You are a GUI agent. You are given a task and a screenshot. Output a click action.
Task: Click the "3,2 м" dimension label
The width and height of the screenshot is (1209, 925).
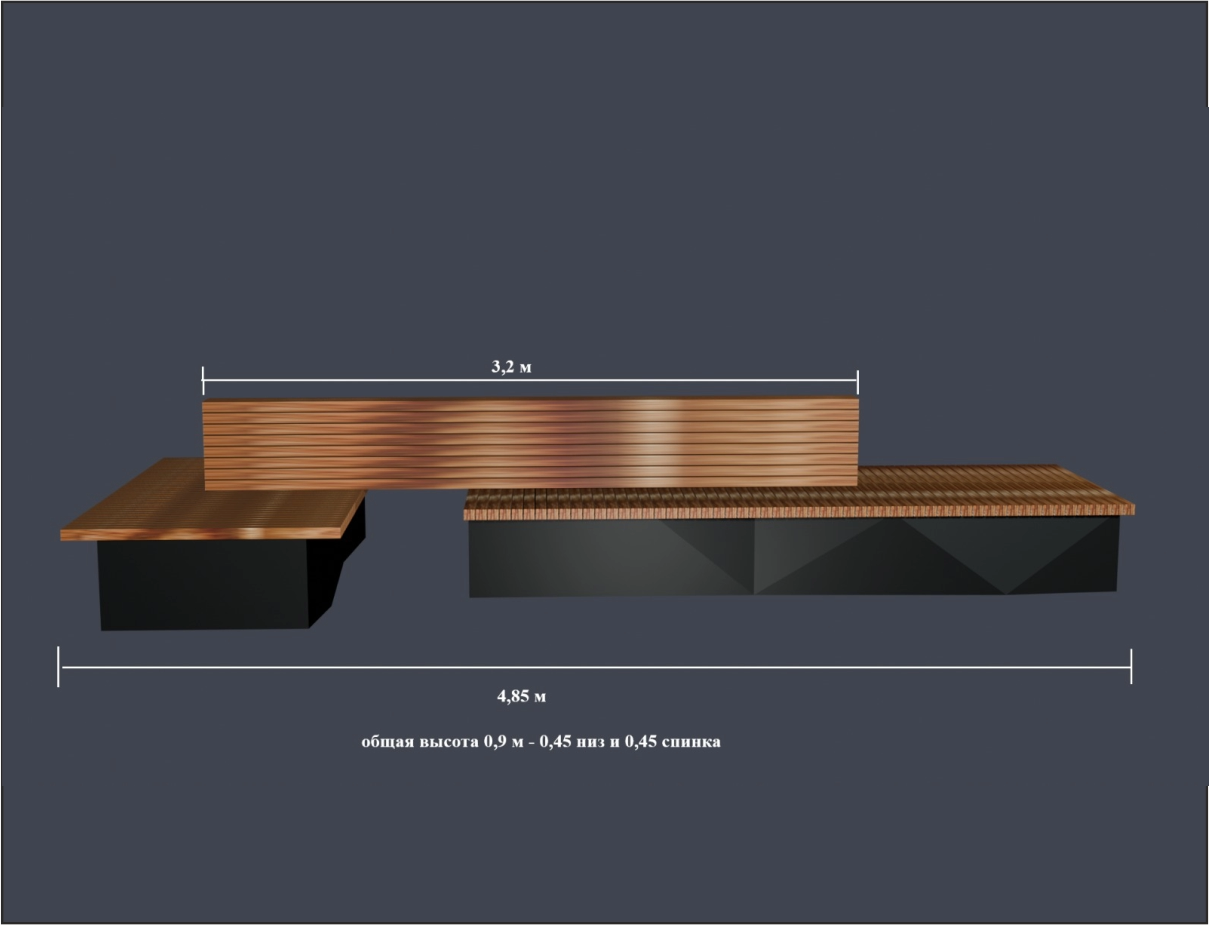click(511, 367)
